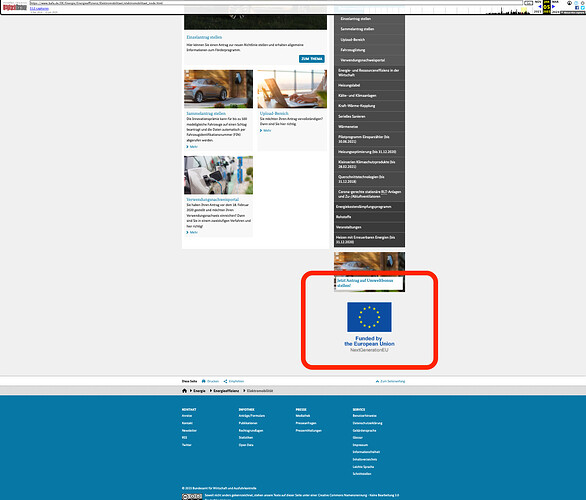Click the Energieeffizienz breadcrumb link
Viewport: 586px width, 500px height.
pos(226,391)
